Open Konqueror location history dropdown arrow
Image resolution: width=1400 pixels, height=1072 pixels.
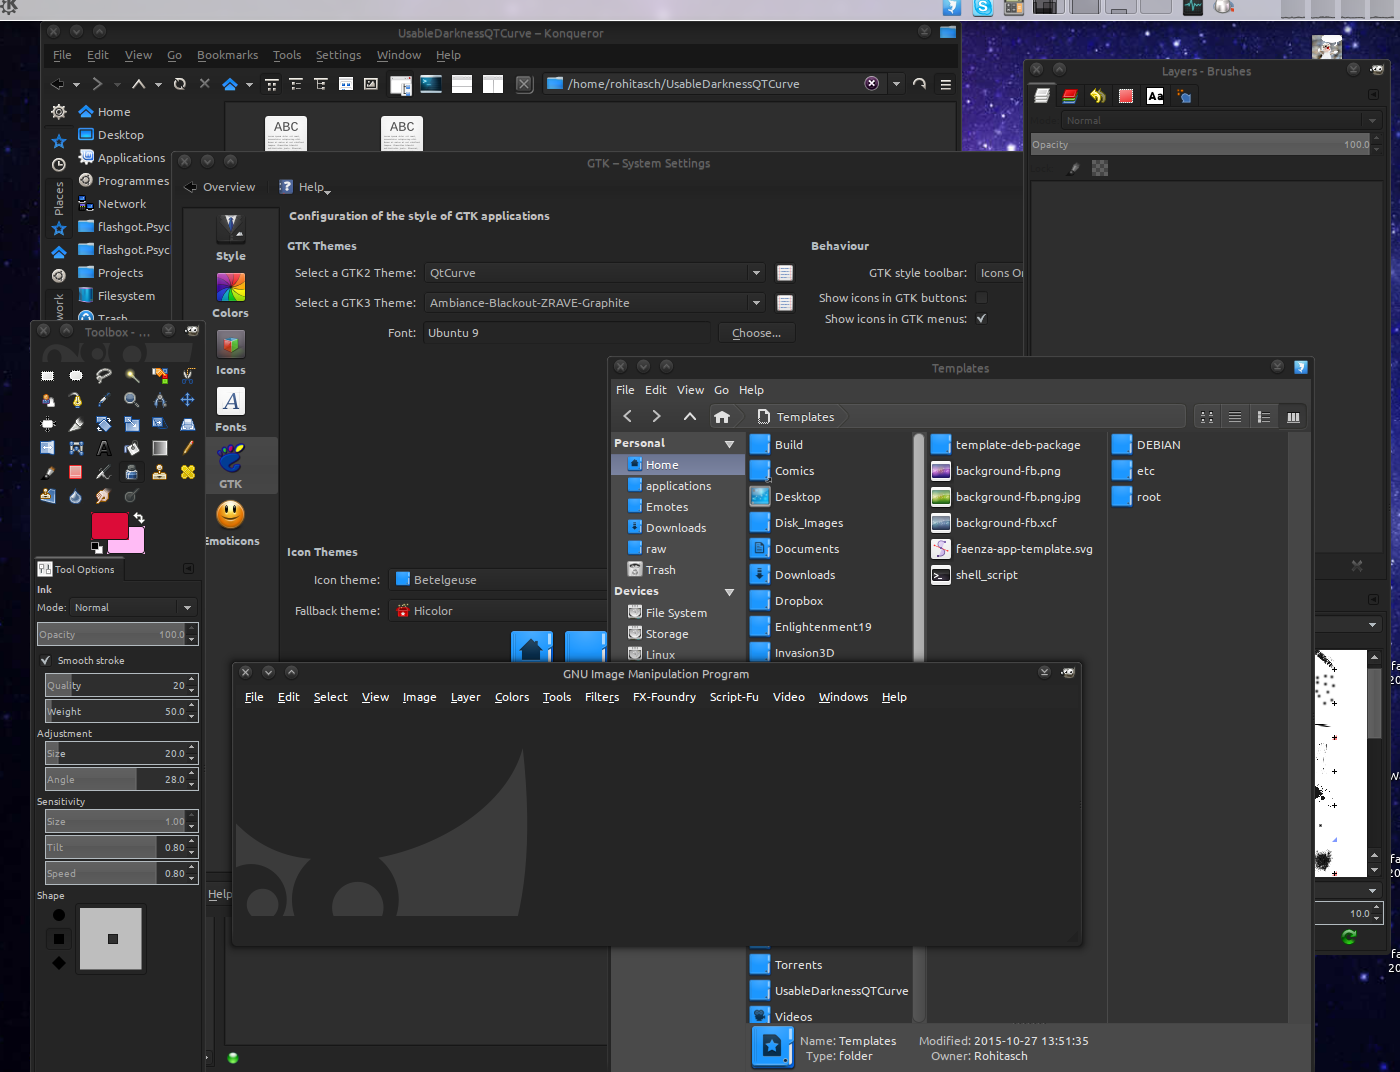pos(896,84)
